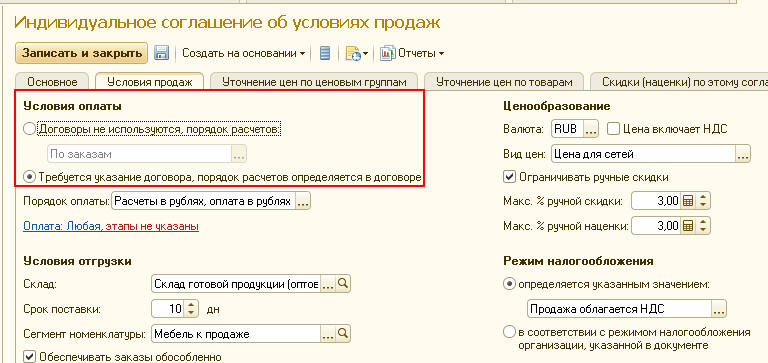Viewport: 768px width, 363px height.
Task: Click Записать и закрыть button
Action: click(x=81, y=53)
